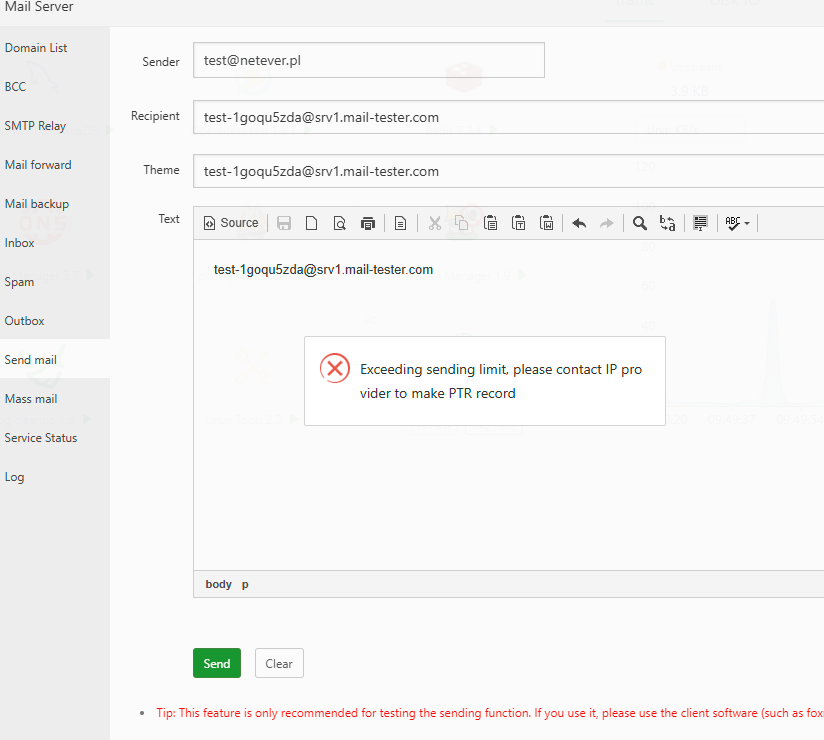Image resolution: width=824 pixels, height=740 pixels.
Task: Open Mass mail section
Action: pos(31,399)
